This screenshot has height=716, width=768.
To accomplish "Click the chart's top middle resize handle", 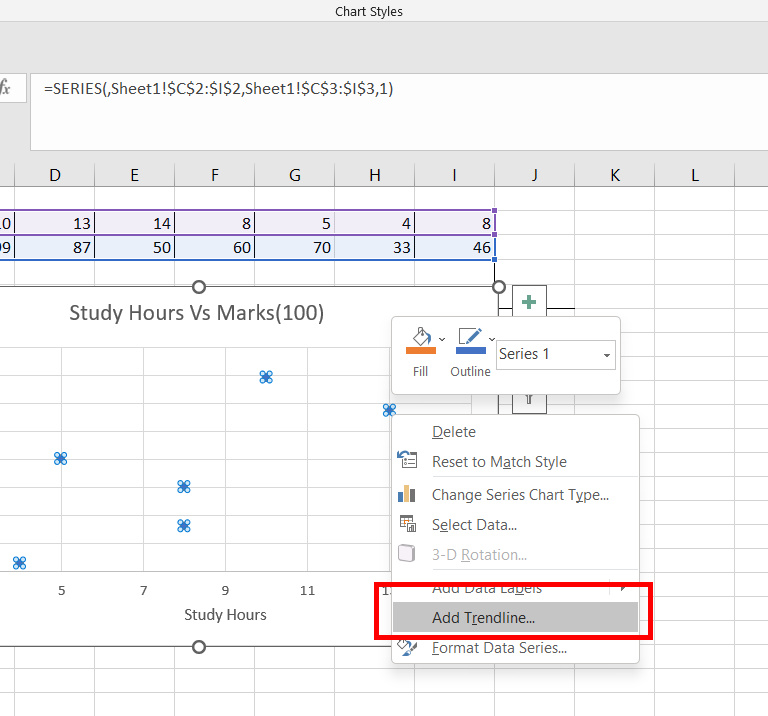I will tap(199, 287).
